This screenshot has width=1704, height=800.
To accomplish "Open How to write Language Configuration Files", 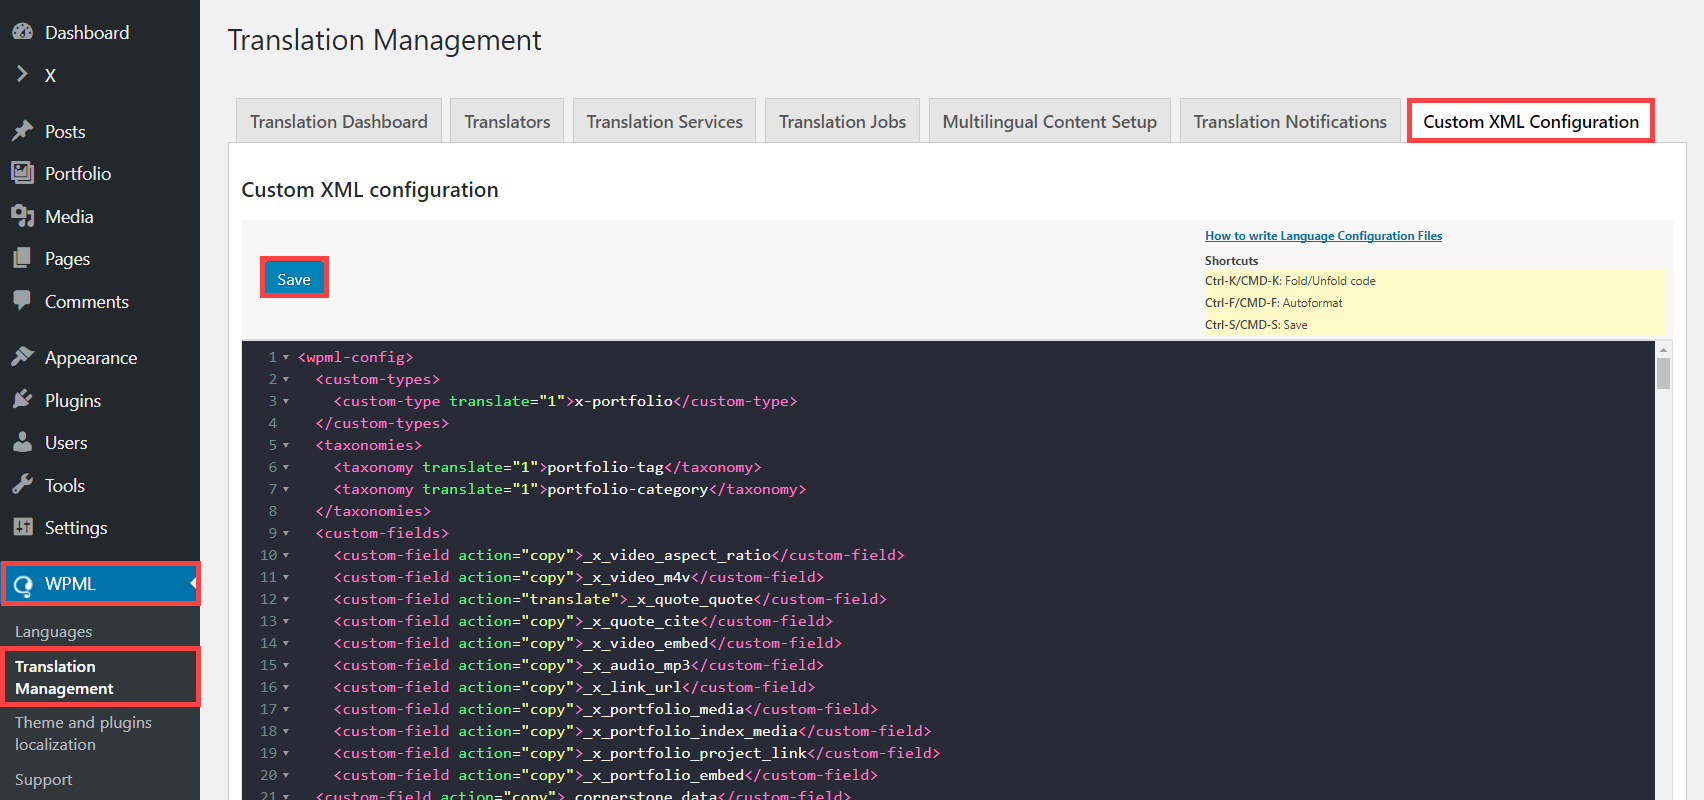I will tap(1323, 236).
